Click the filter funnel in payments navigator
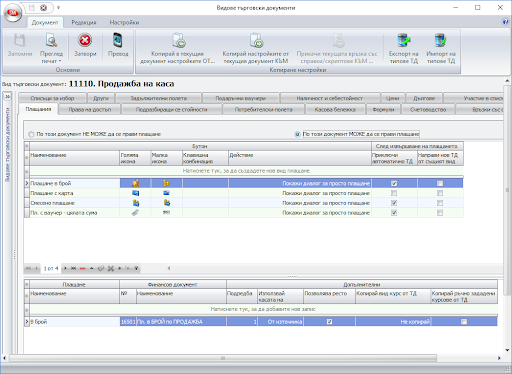Viewport: 512px width, 374px height. click(x=136, y=268)
